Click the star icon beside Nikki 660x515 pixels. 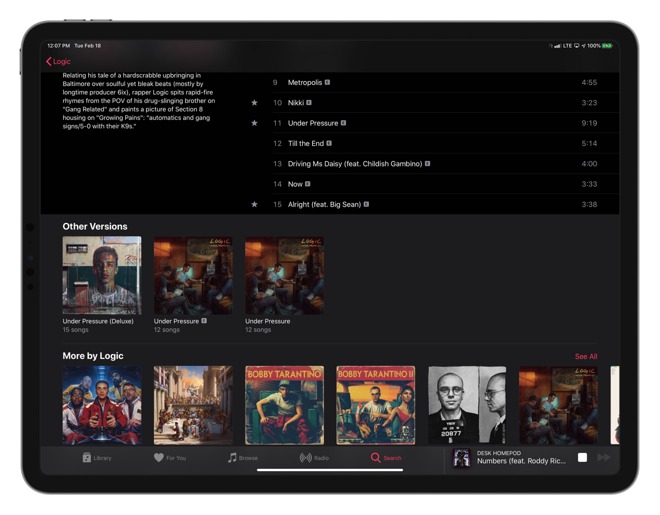pyautogui.click(x=254, y=102)
